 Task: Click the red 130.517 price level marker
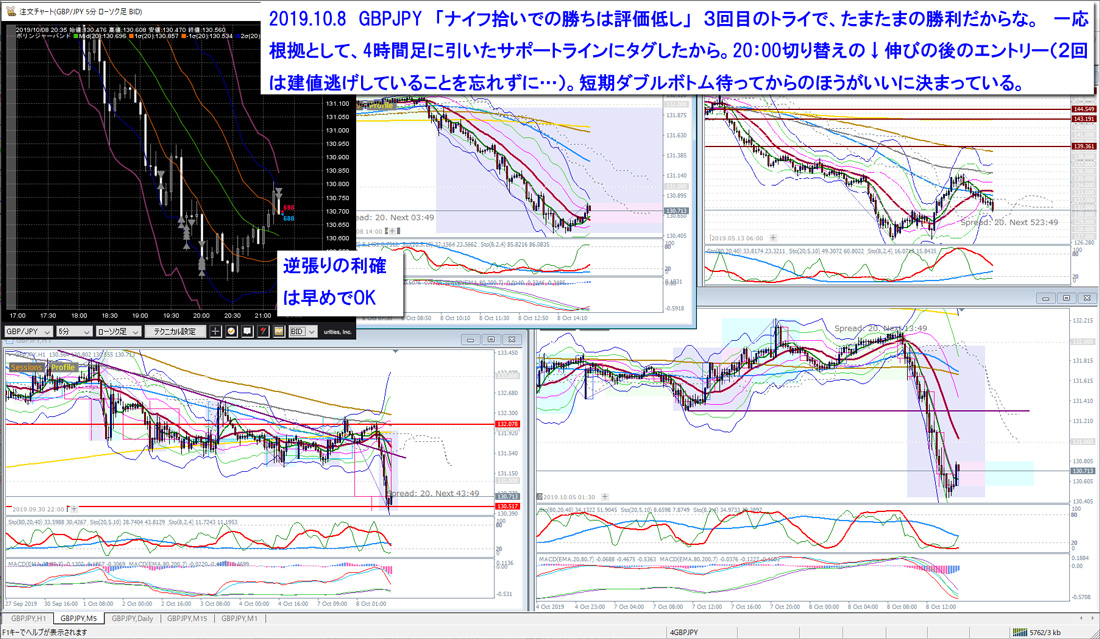click(509, 507)
